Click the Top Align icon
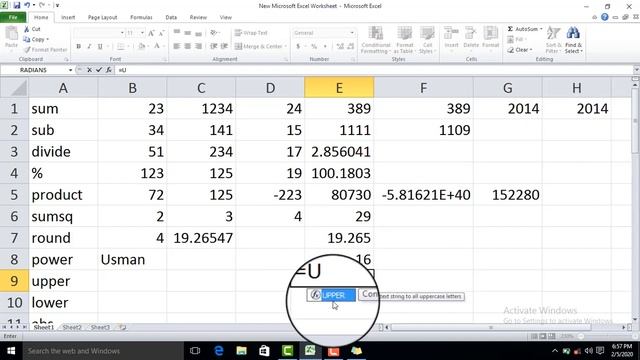The height and width of the screenshot is (360, 640). point(177,32)
